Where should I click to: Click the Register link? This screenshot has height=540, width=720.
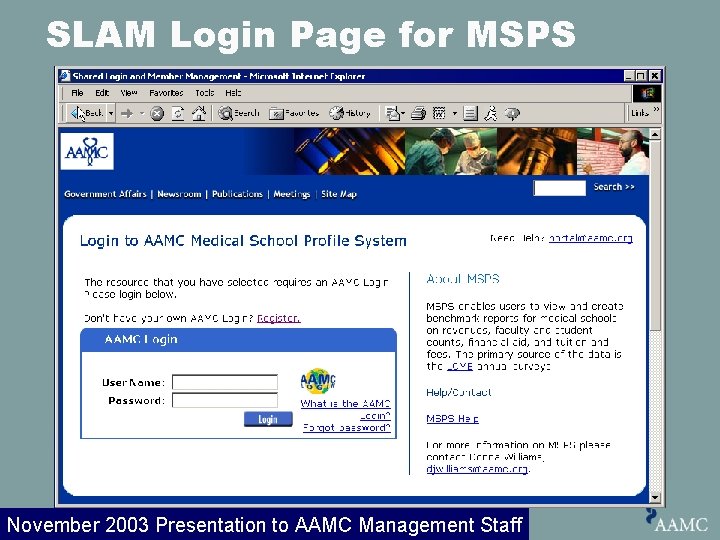pyautogui.click(x=279, y=318)
